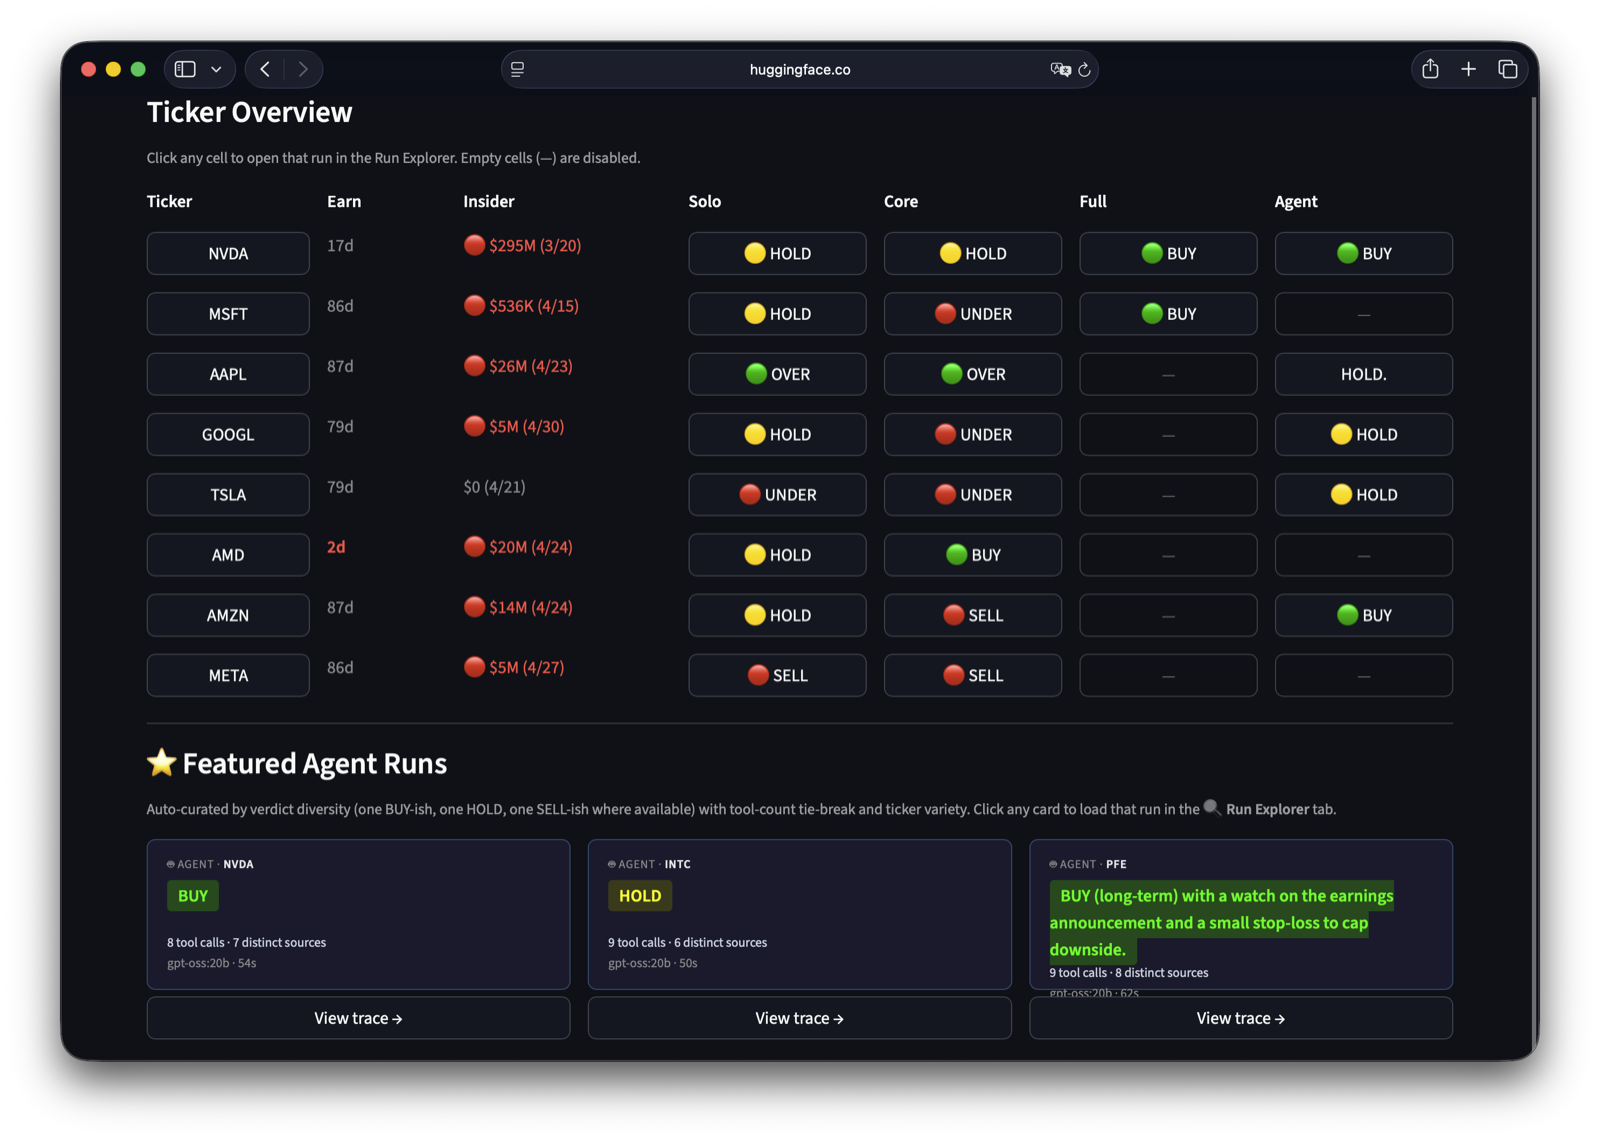Open AMZN Agent BUY run
The height and width of the screenshot is (1141, 1600).
tap(1364, 615)
